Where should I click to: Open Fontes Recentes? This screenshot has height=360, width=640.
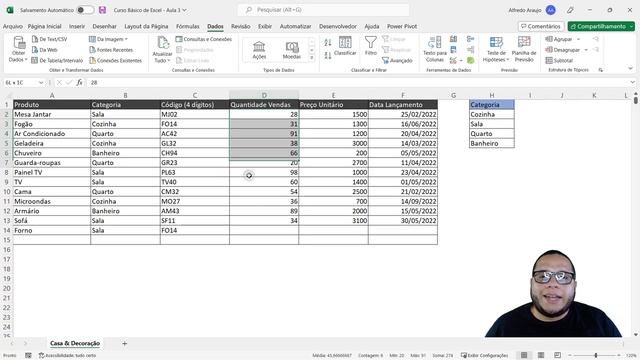click(x=111, y=50)
